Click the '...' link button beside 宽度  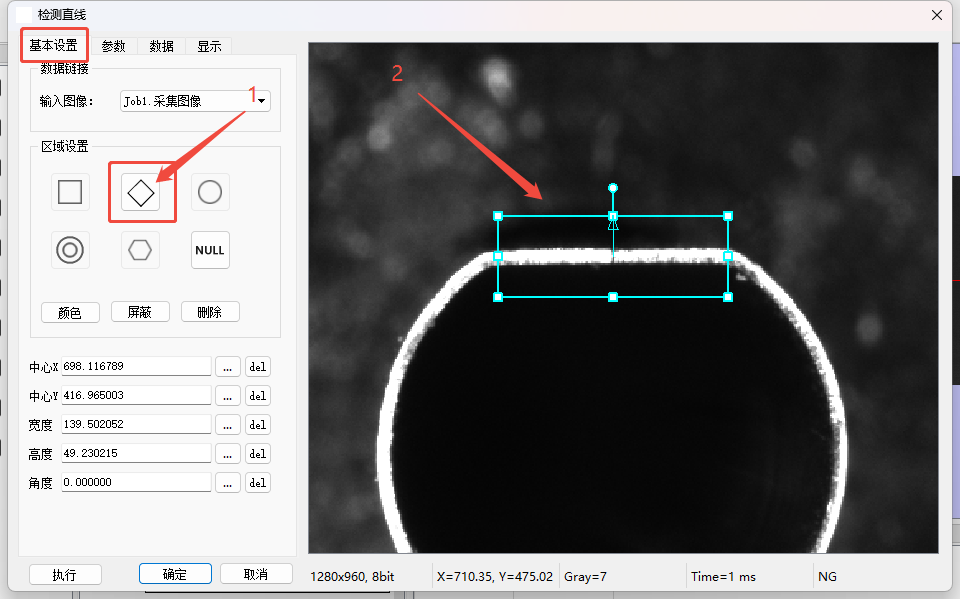(x=228, y=425)
